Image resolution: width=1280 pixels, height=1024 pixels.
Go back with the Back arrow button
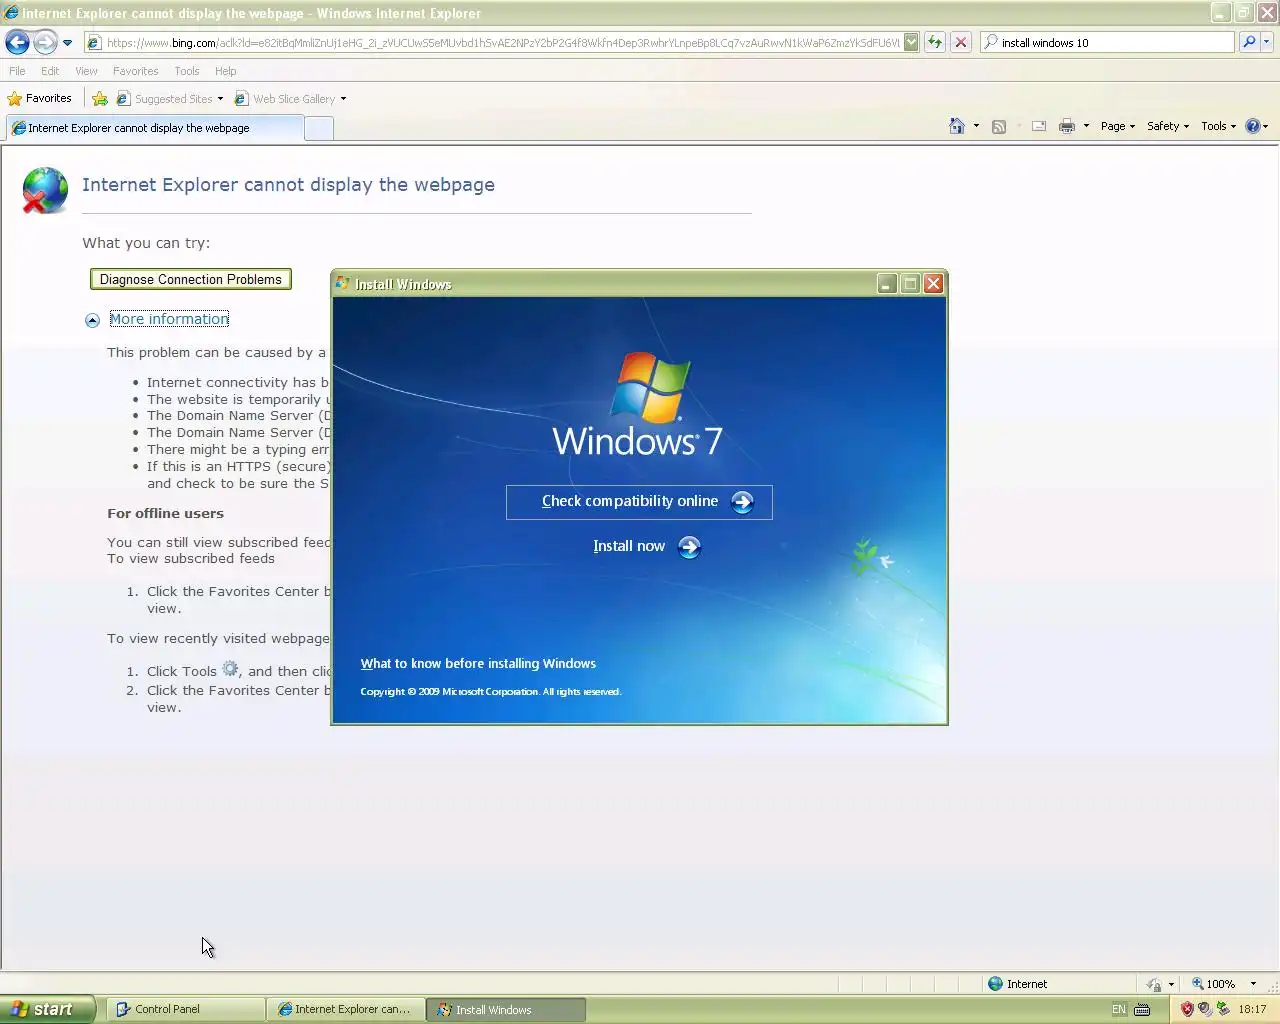tap(17, 42)
